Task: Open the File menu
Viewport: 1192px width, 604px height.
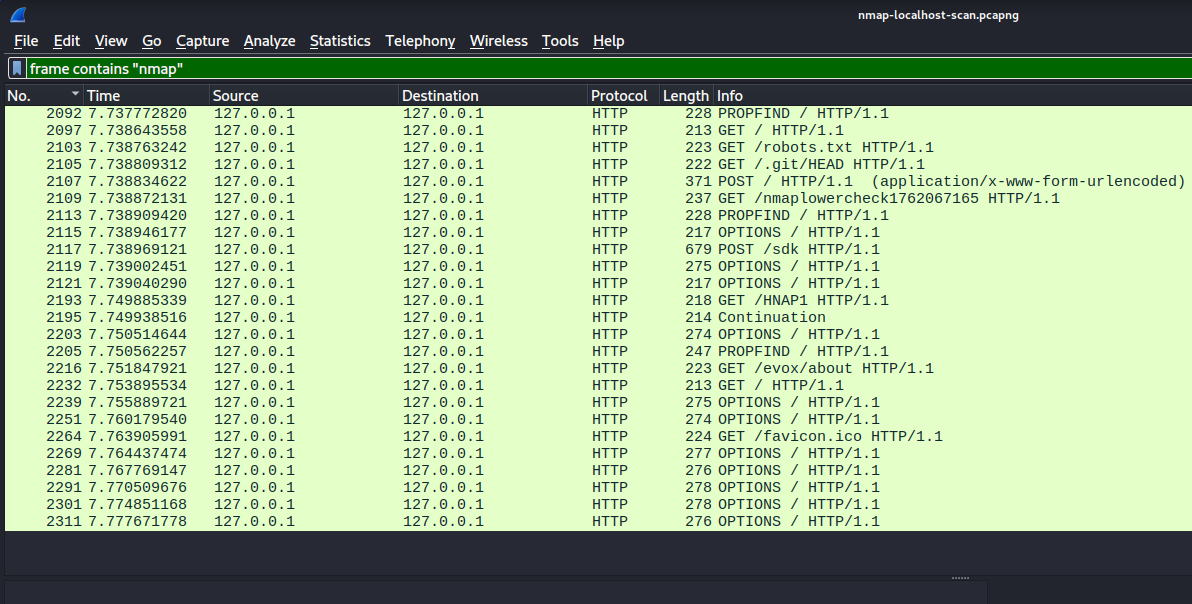Action: (x=26, y=41)
